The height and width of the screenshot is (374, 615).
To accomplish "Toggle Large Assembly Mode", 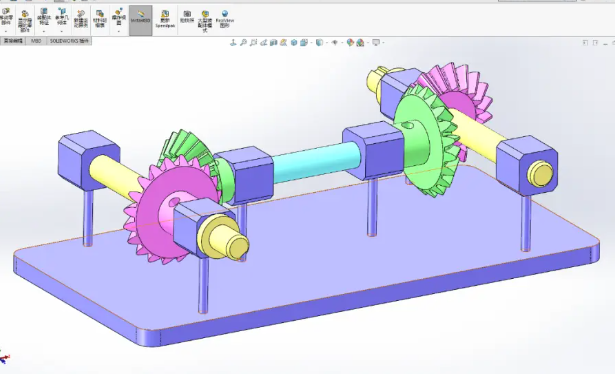I will click(205, 21).
